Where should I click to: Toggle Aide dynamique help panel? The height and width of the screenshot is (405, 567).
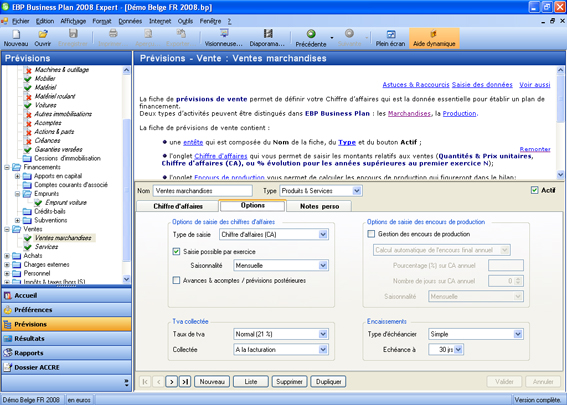(434, 38)
